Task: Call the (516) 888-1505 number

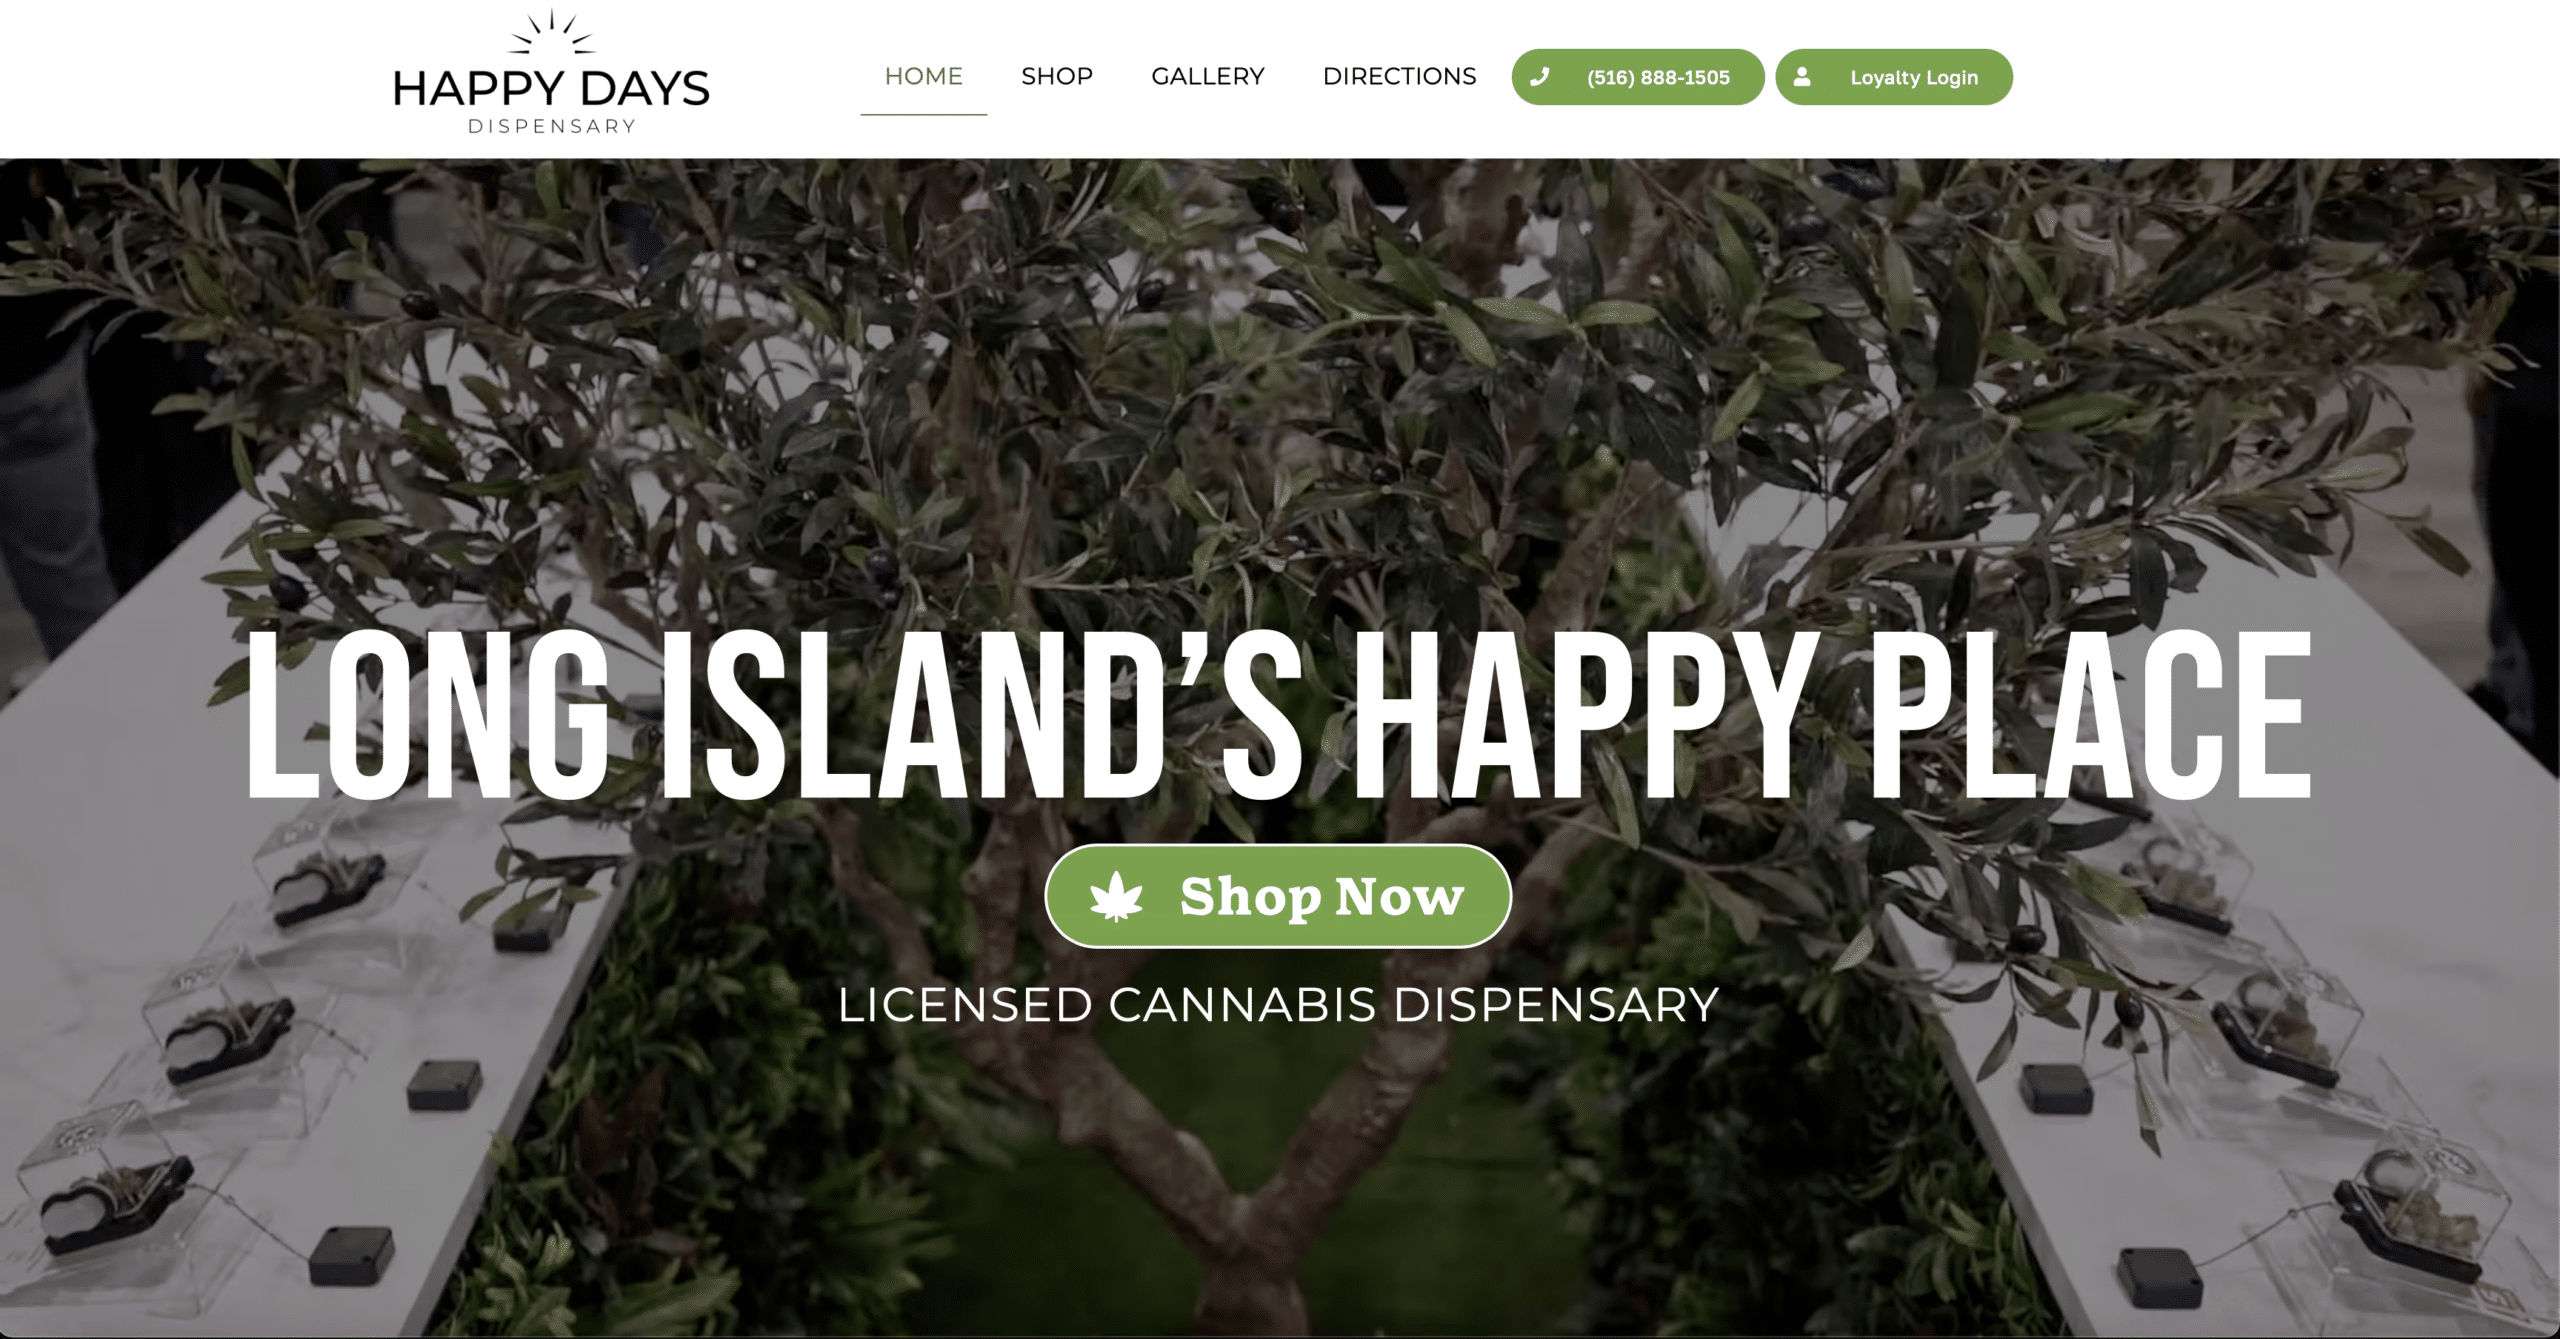Action: pos(1658,77)
